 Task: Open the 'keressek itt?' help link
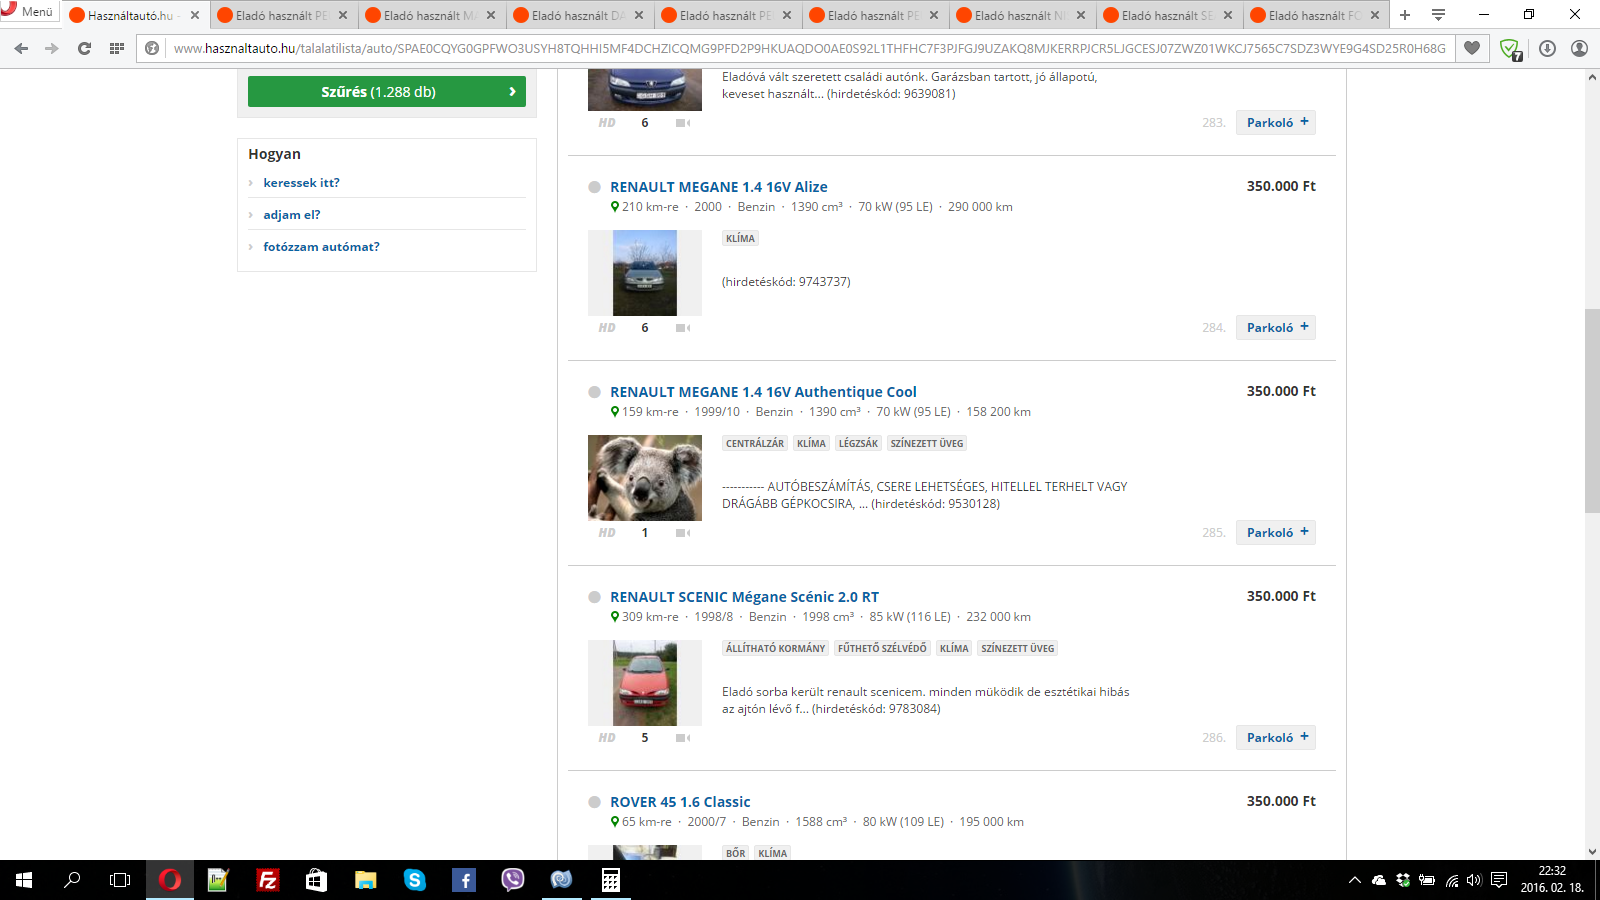click(x=301, y=183)
